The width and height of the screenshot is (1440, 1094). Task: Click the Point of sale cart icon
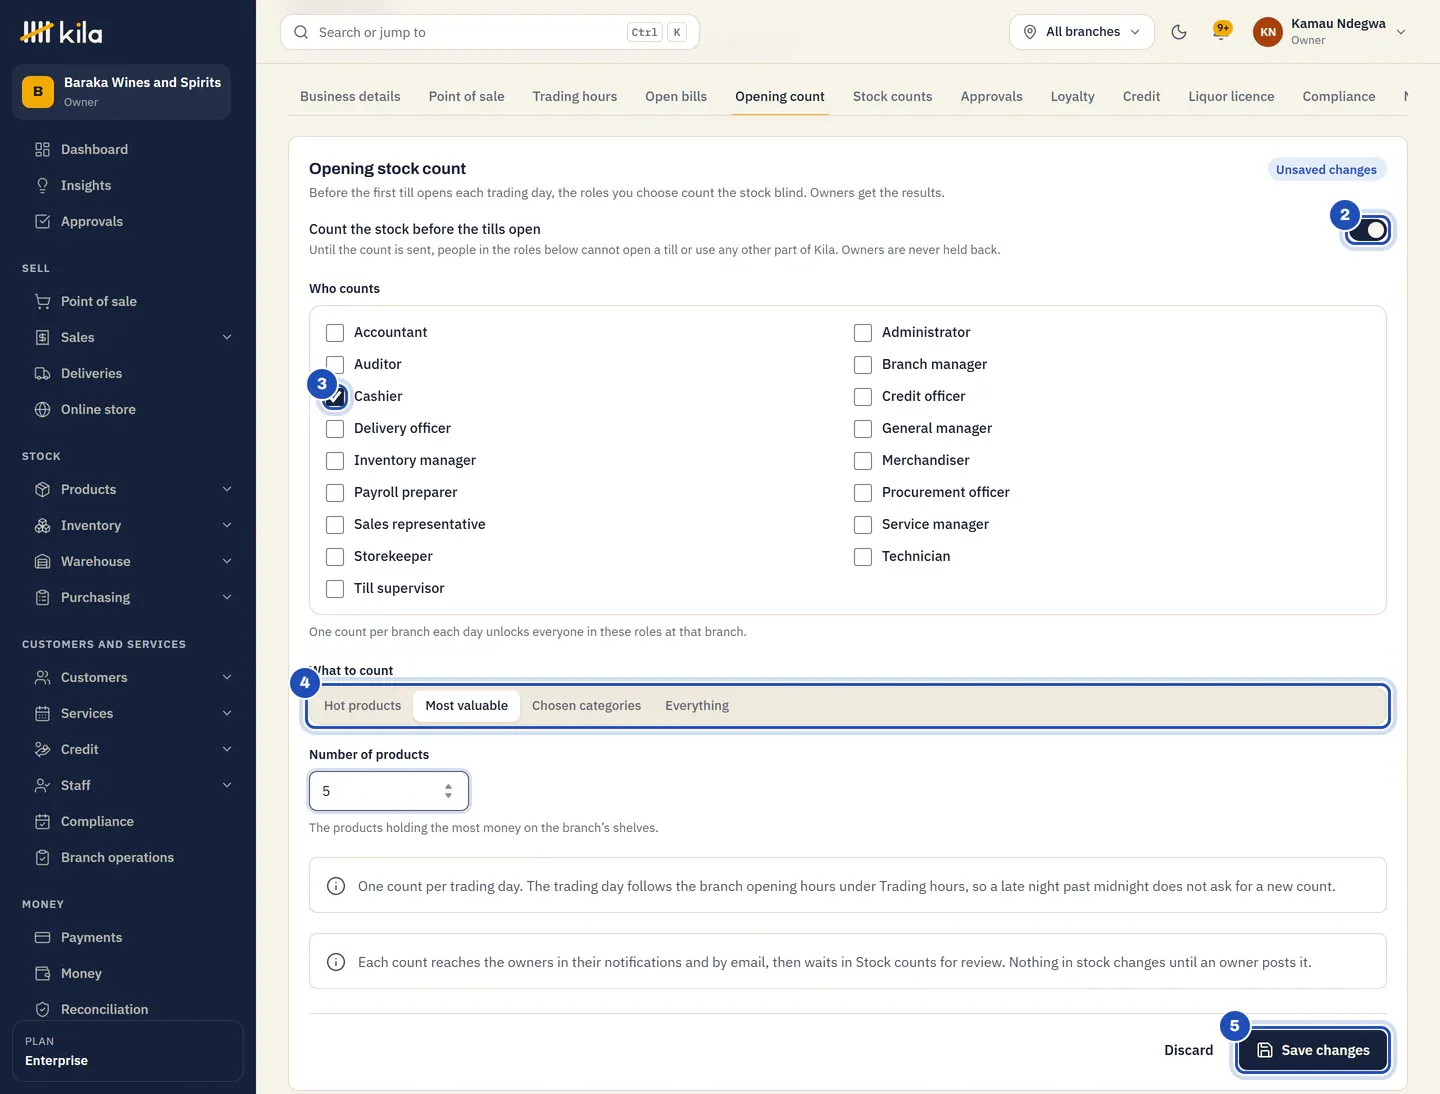[42, 301]
